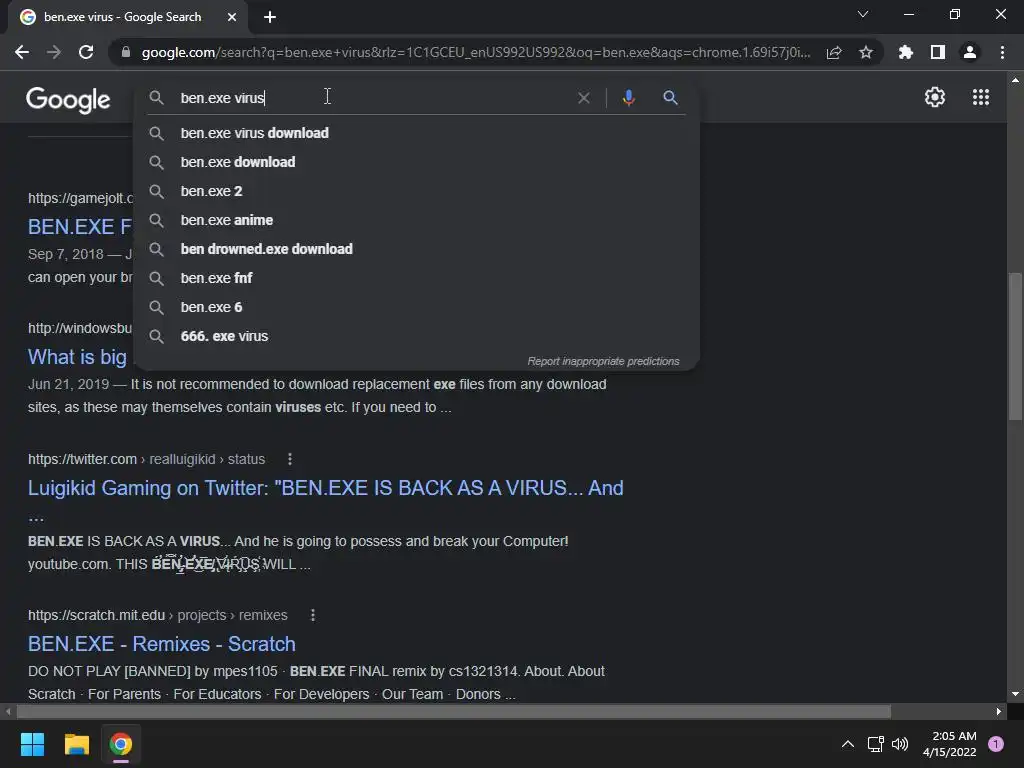Image resolution: width=1024 pixels, height=768 pixels.
Task: Choose suggestion 'ben drowned.exe download'
Action: pos(416,249)
